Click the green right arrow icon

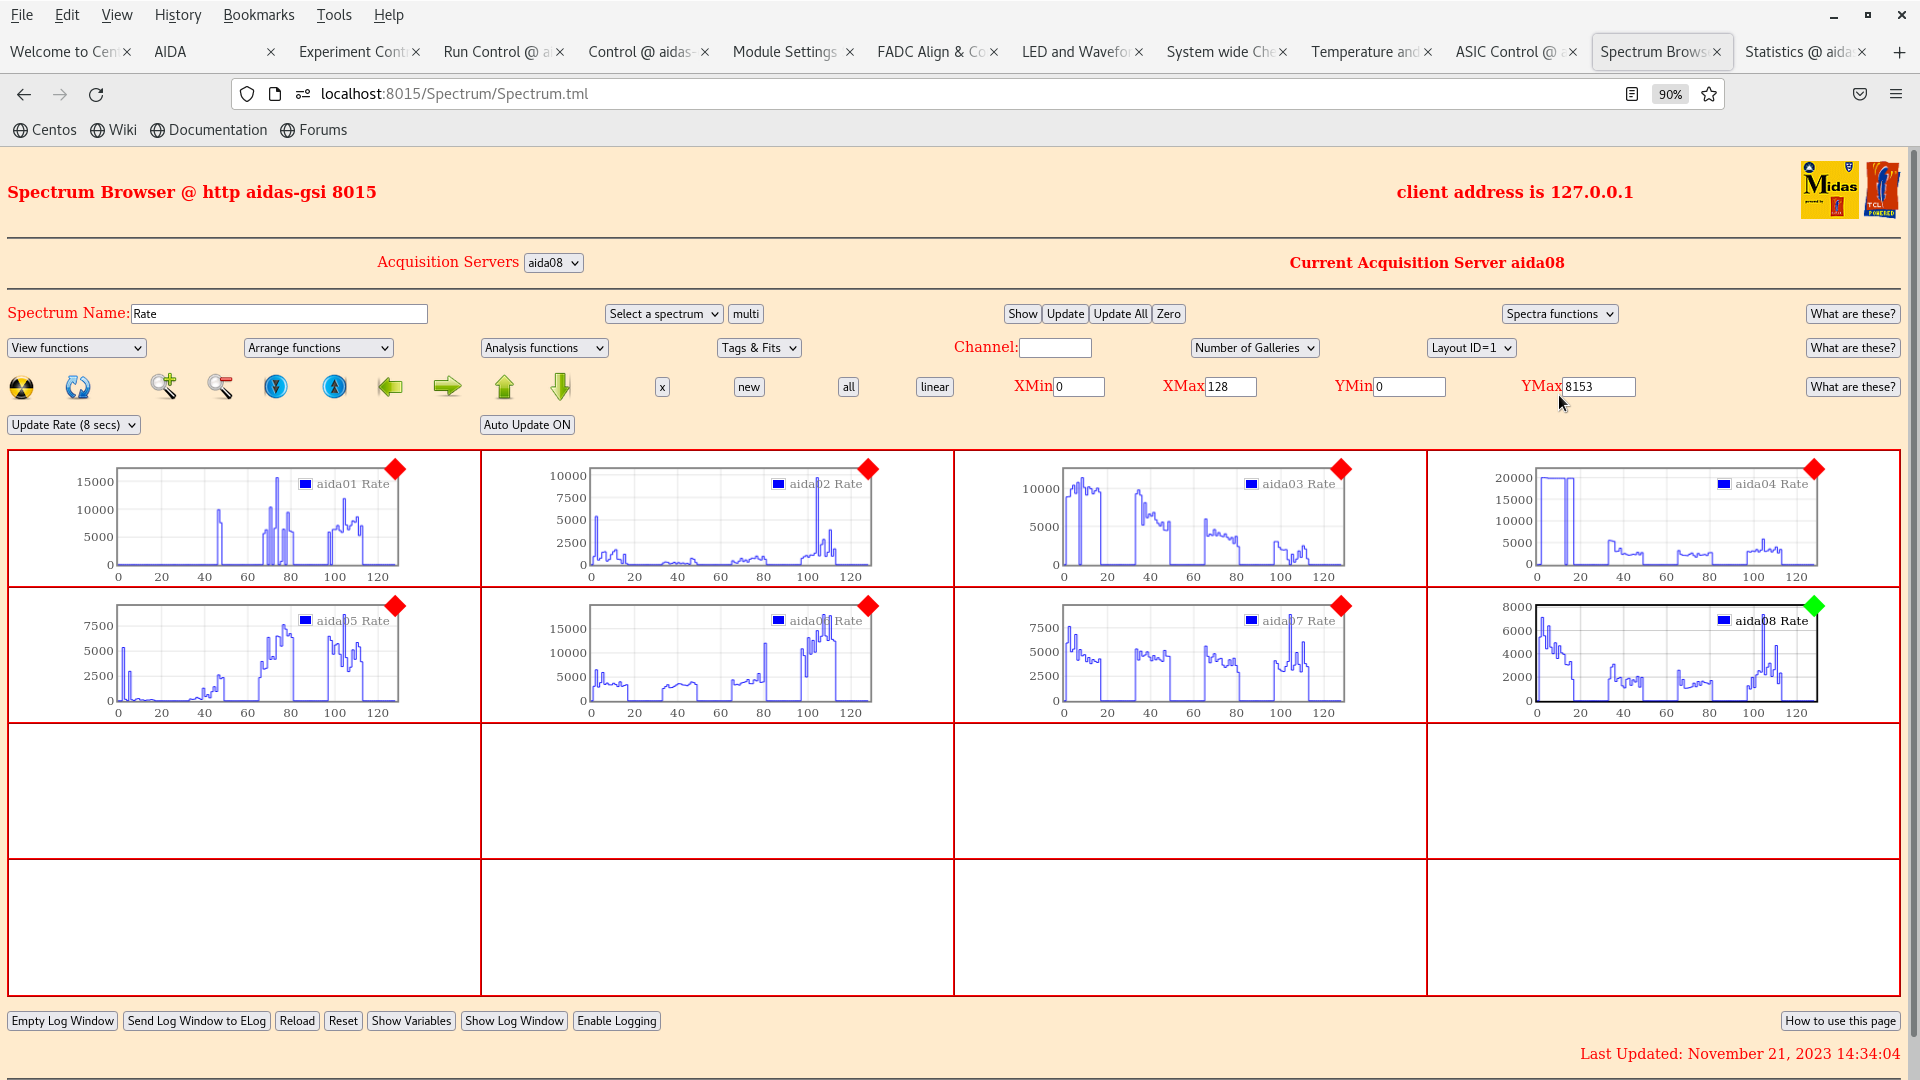tap(447, 386)
